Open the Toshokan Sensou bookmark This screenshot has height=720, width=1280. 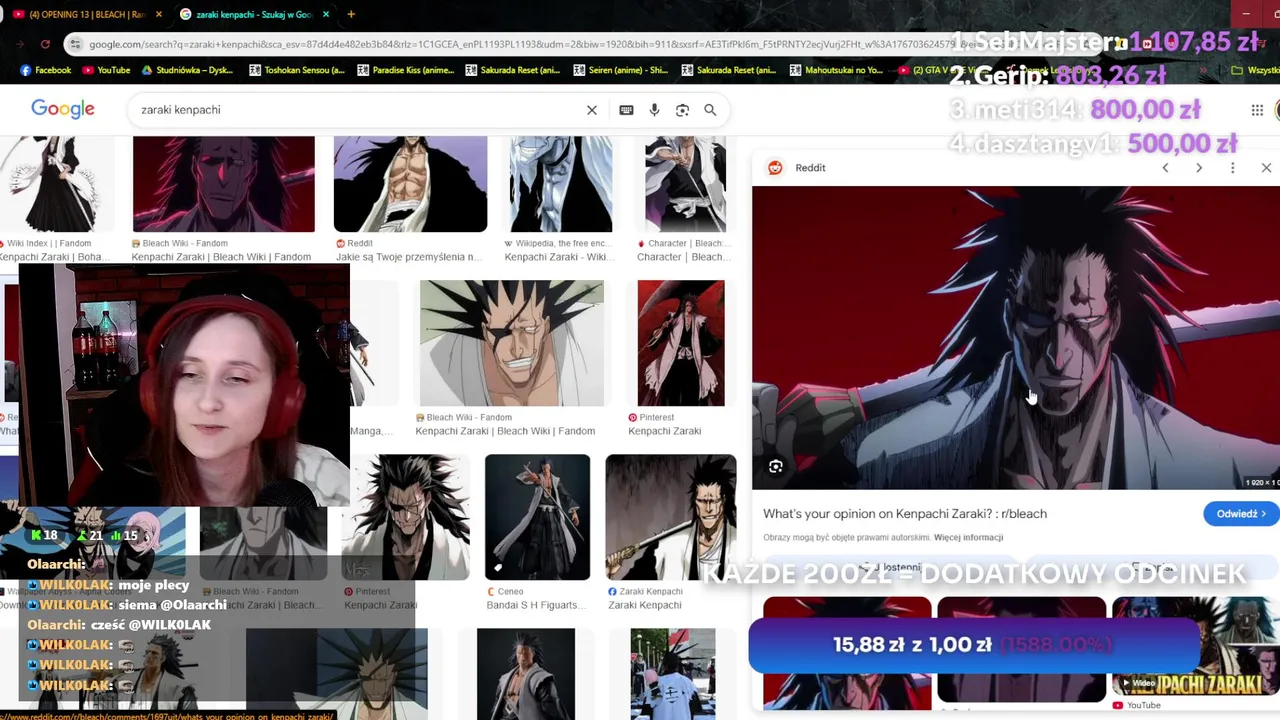pos(297,70)
